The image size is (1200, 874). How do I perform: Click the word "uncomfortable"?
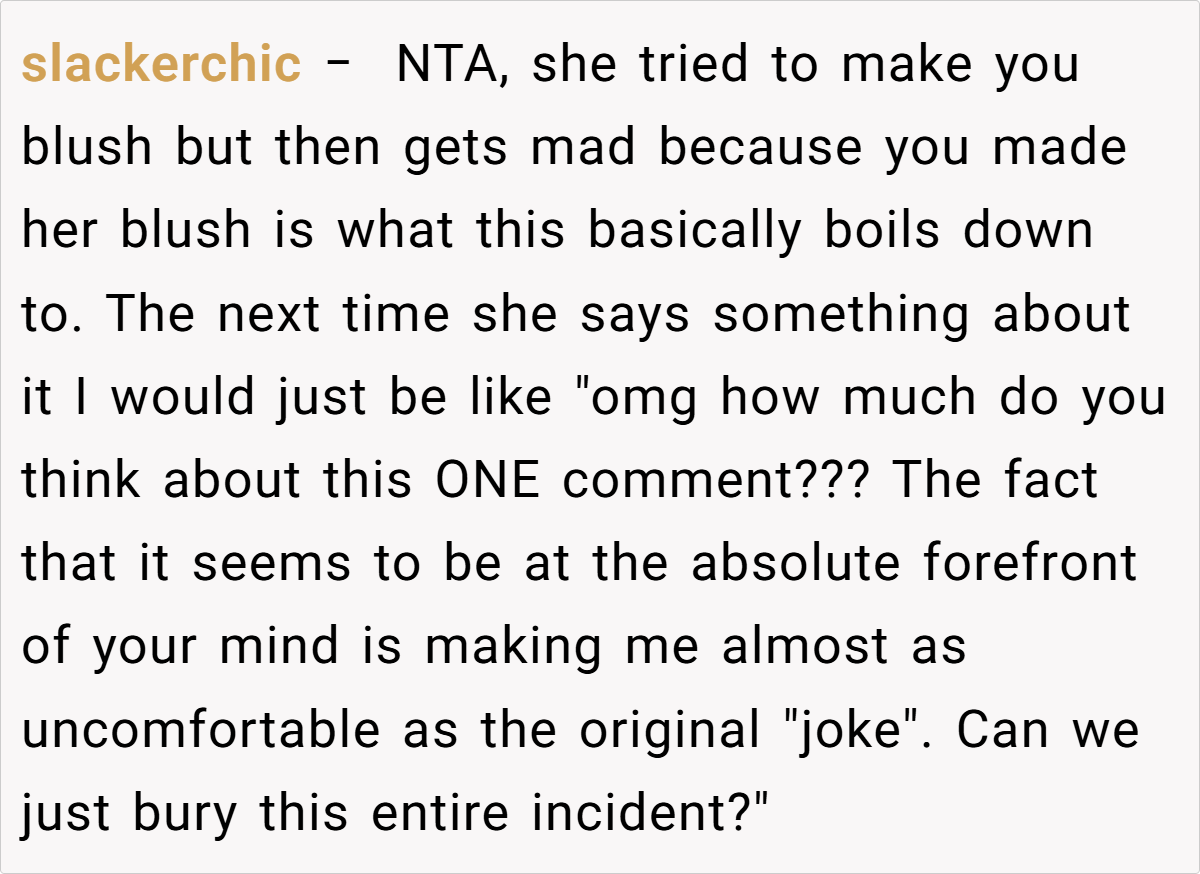pos(200,731)
